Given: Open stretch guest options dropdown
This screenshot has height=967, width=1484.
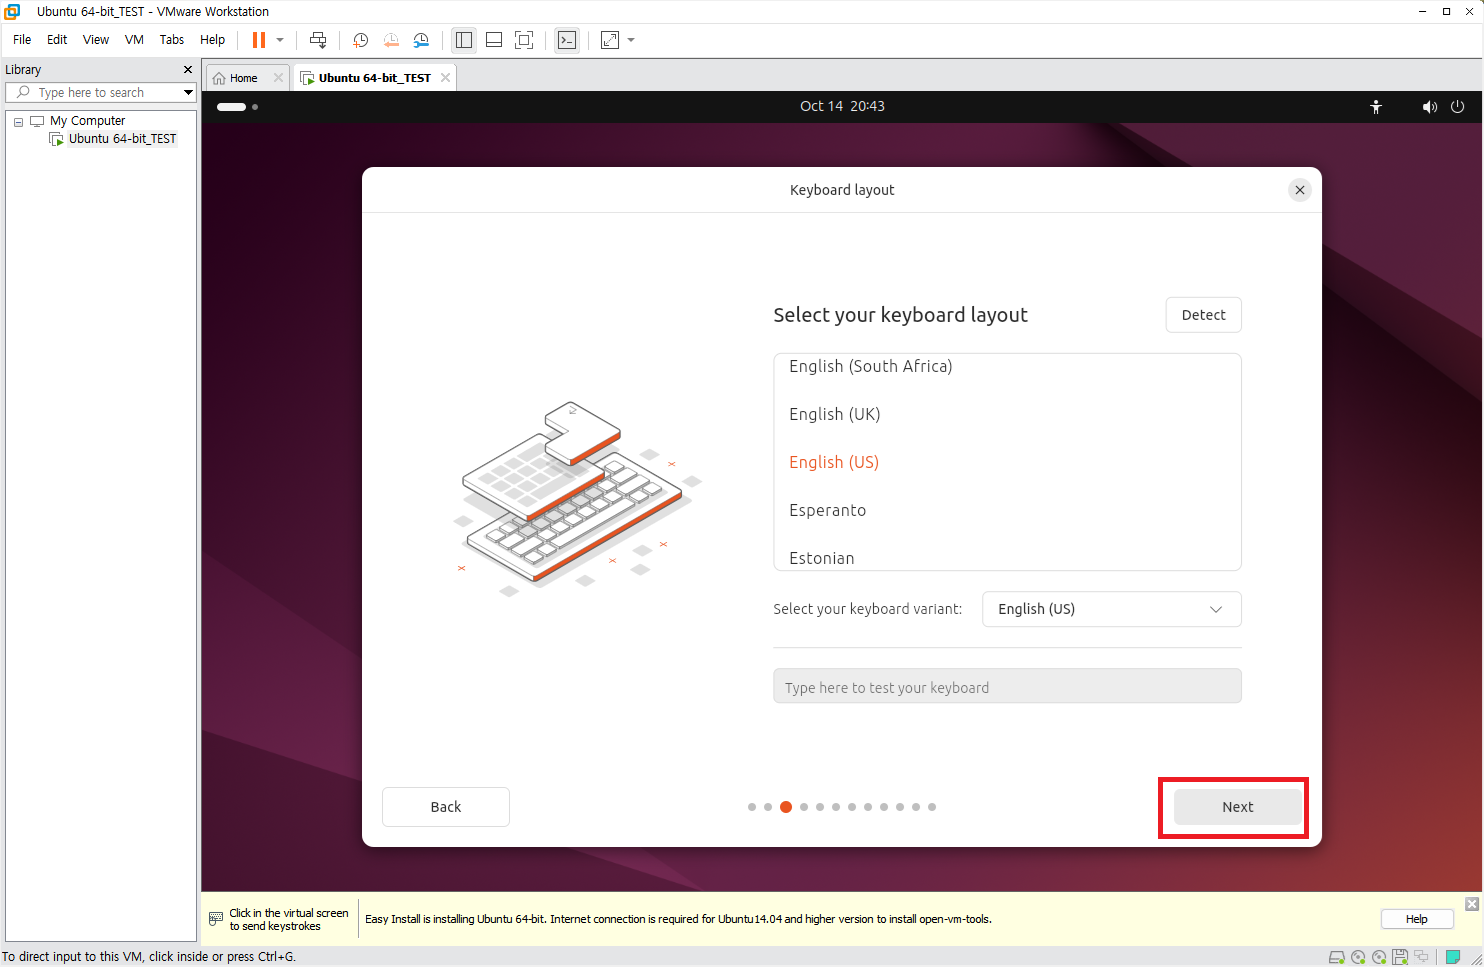Looking at the screenshot, I should click(x=631, y=40).
